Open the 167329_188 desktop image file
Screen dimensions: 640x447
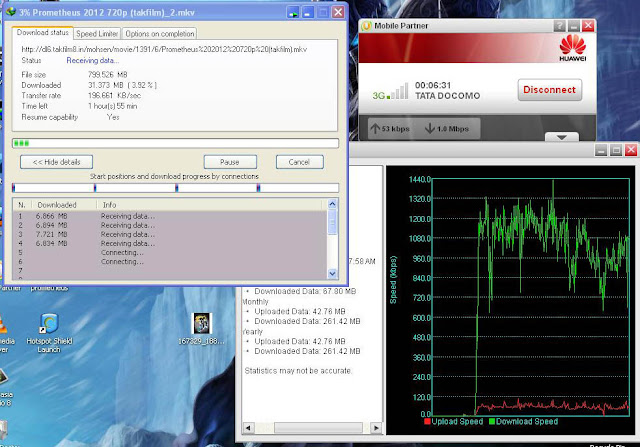202,329
